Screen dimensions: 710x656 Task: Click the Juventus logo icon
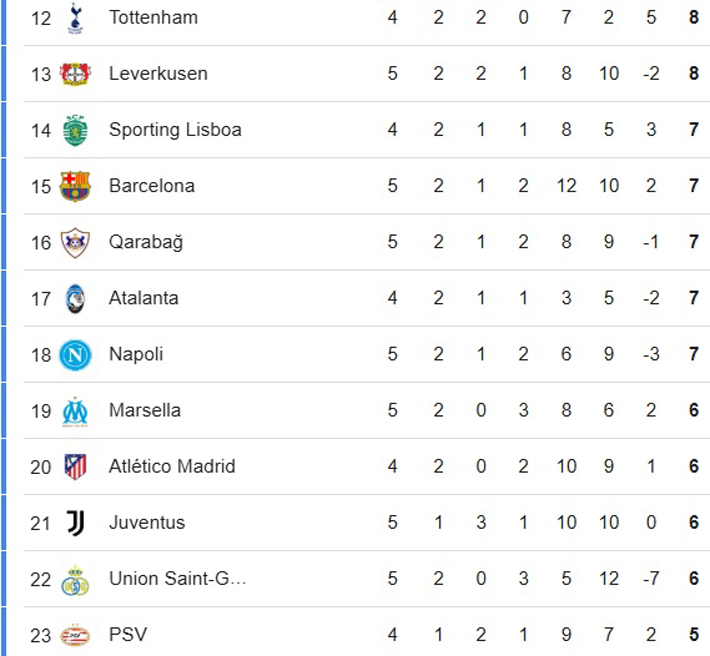(x=75, y=522)
